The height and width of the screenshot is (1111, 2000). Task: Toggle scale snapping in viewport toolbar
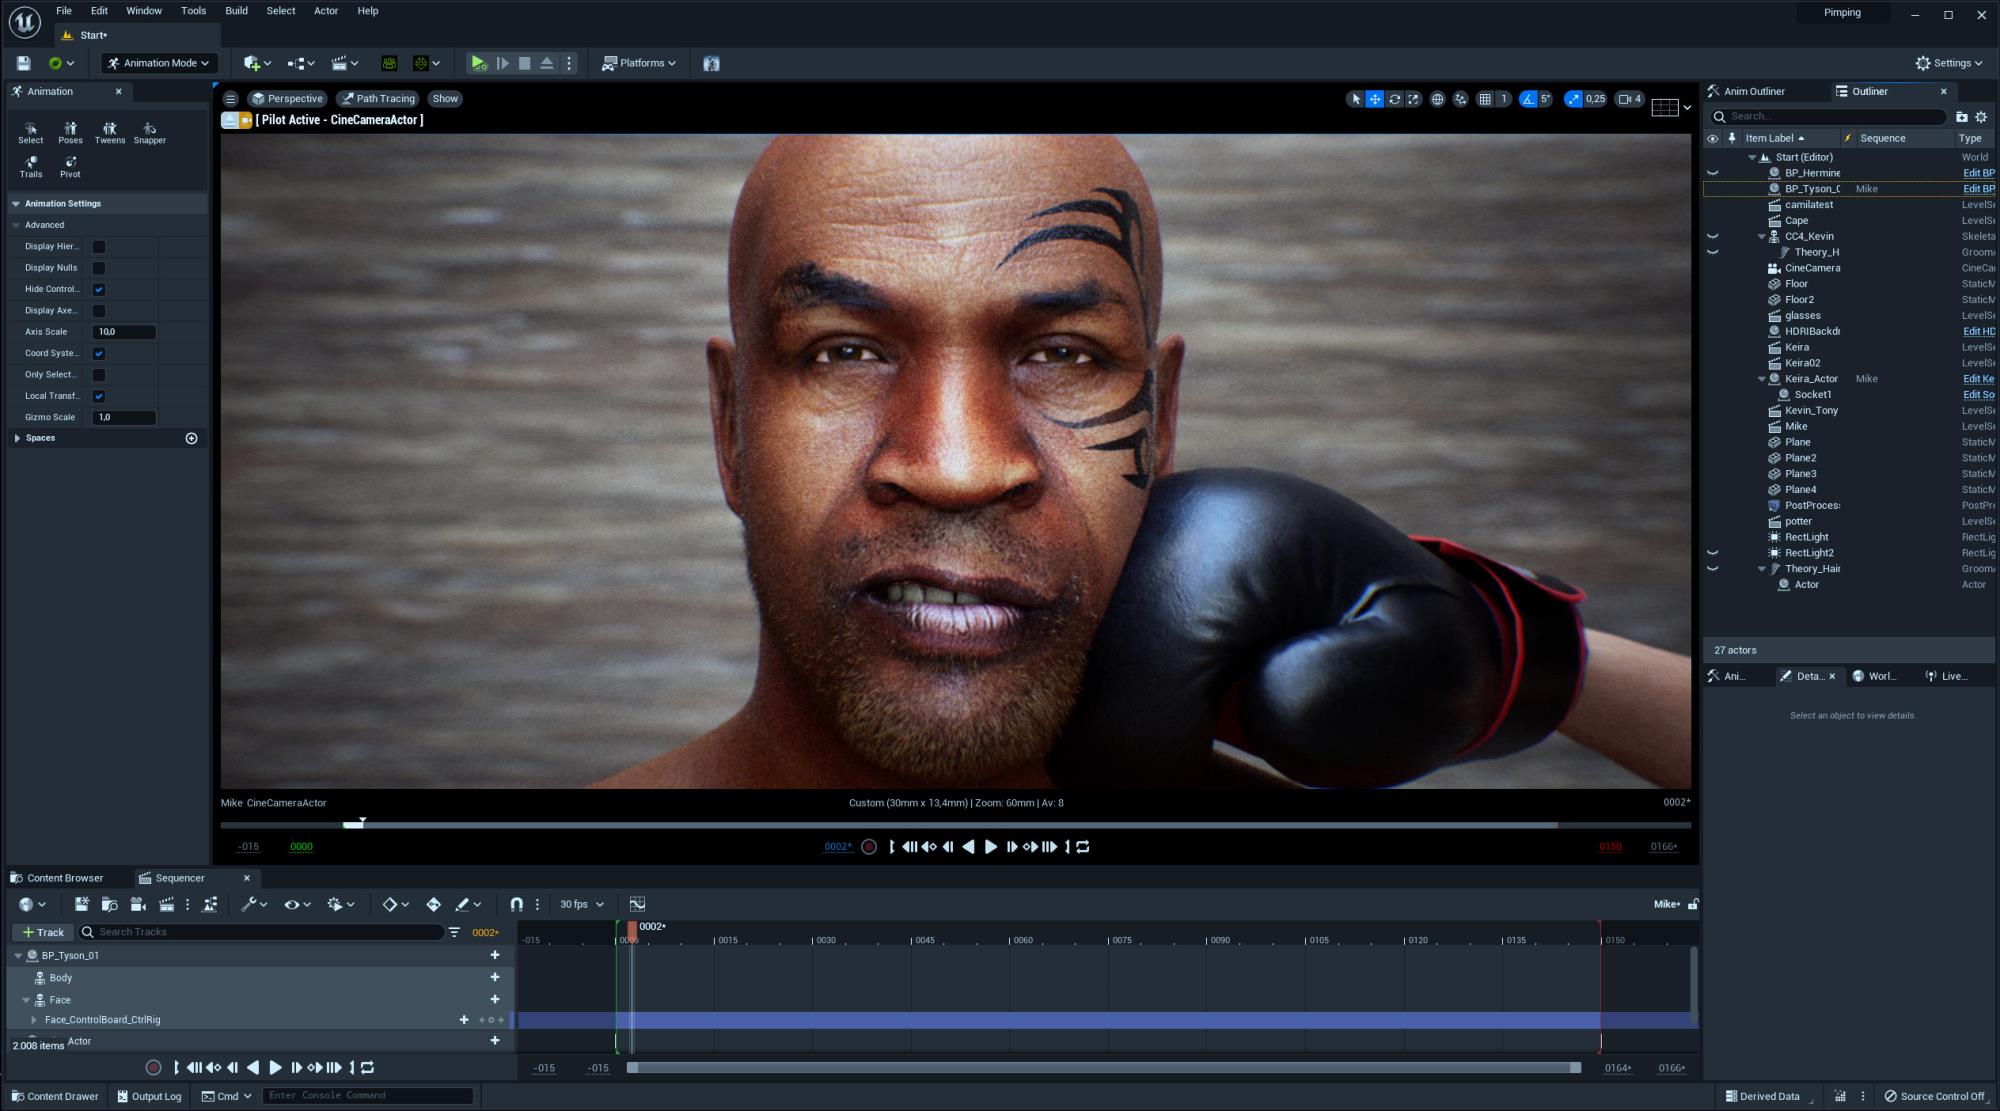tap(1574, 99)
